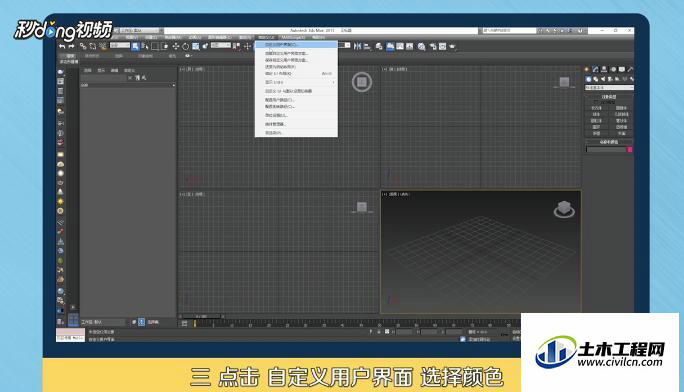Image resolution: width=684 pixels, height=392 pixels.
Task: Switch to the Display command panel tab
Action: coord(622,69)
